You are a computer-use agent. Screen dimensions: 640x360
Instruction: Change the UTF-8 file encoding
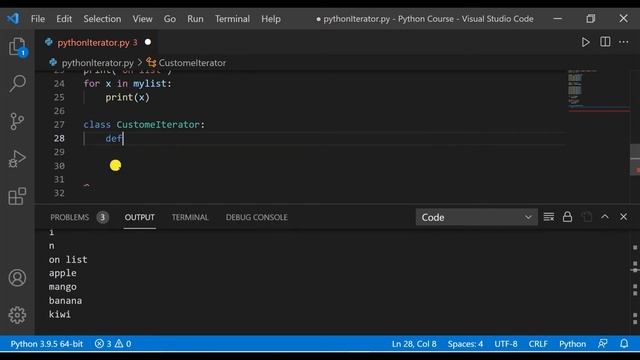(506, 344)
